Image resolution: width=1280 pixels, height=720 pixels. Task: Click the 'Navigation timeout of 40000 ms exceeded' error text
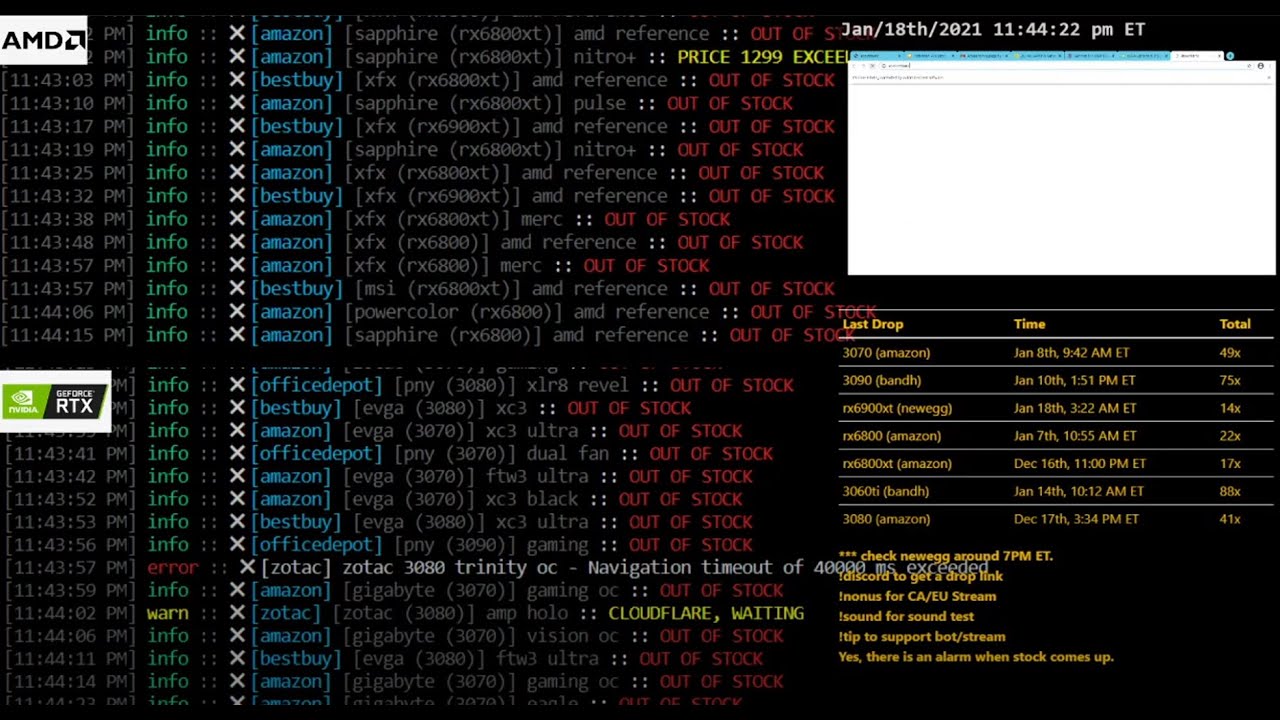tap(788, 567)
